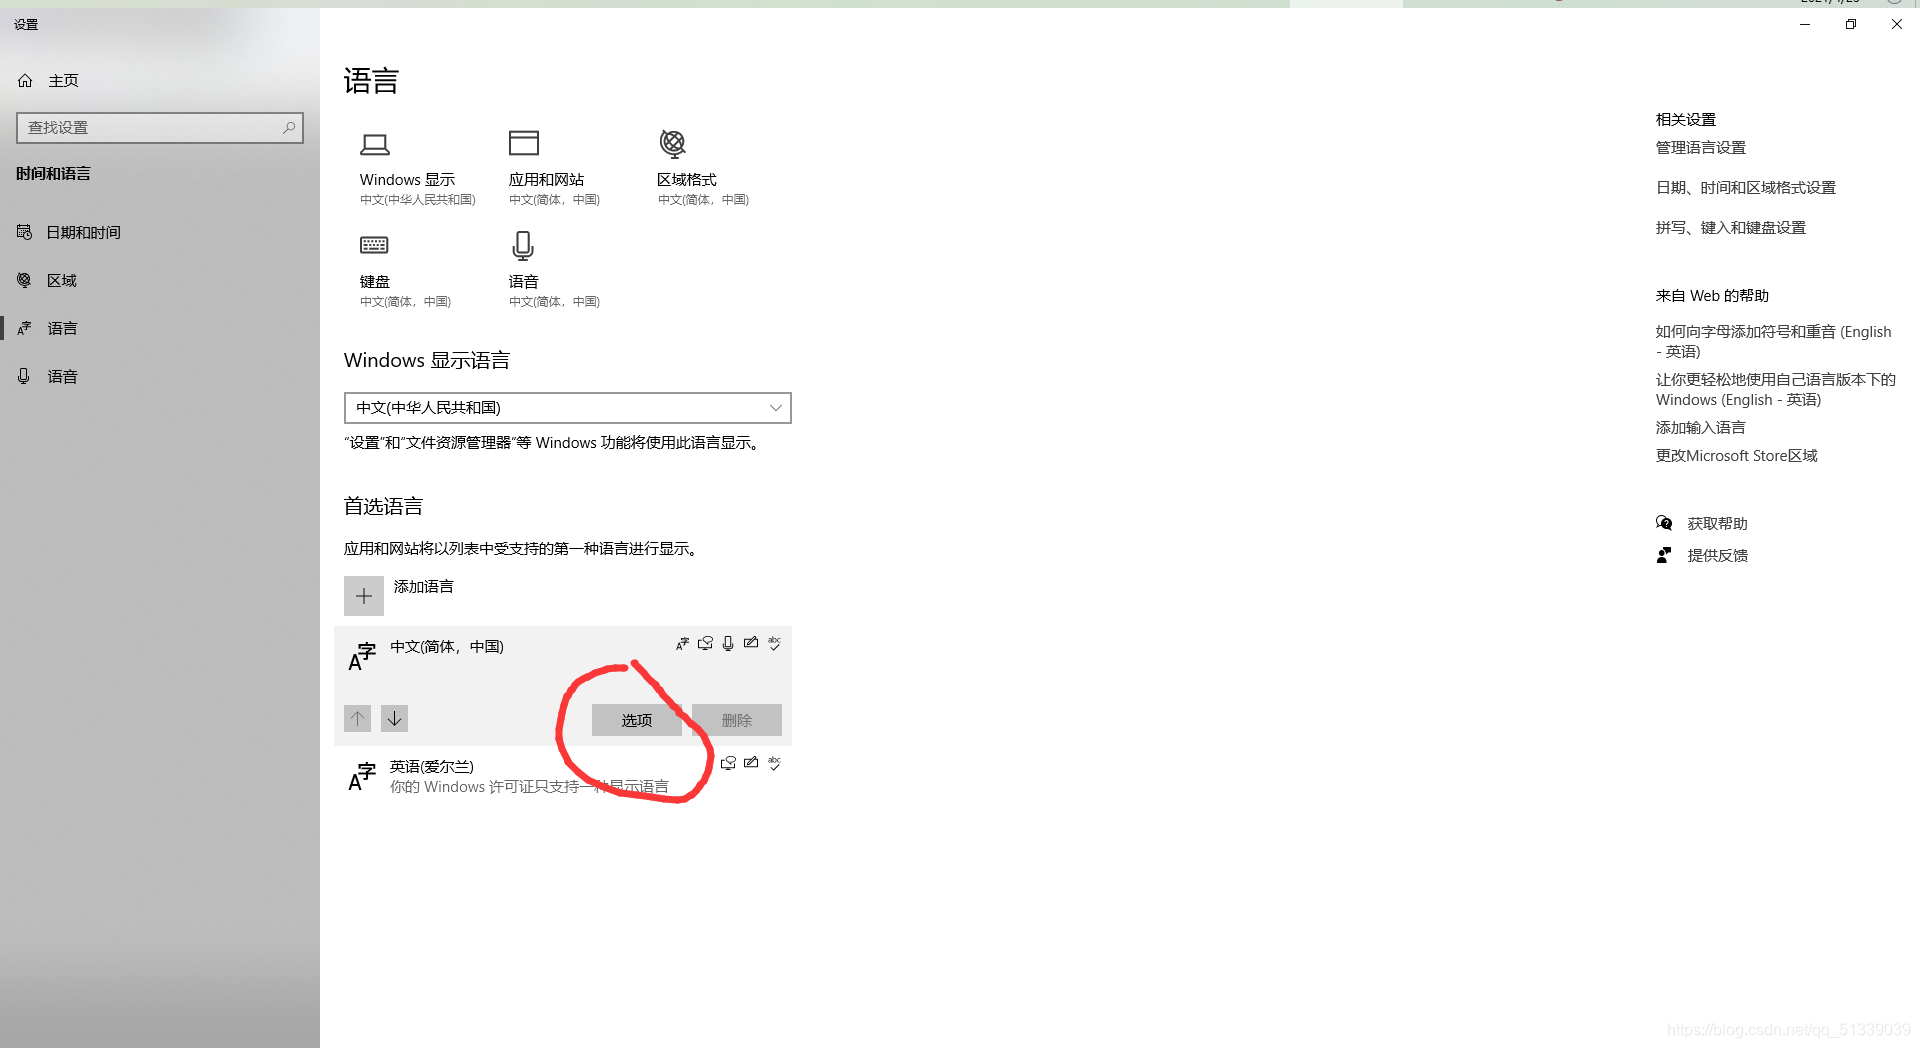Click the Windows 显示 laptop icon
This screenshot has height=1048, width=1920.
click(375, 144)
